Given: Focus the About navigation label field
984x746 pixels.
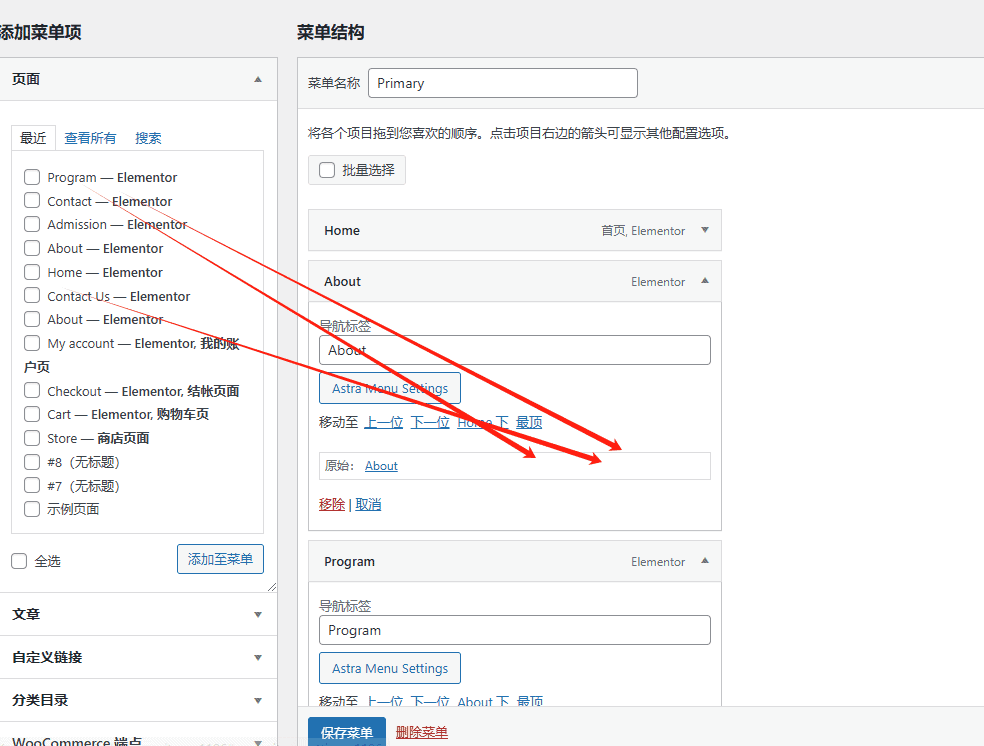Looking at the screenshot, I should pos(515,350).
